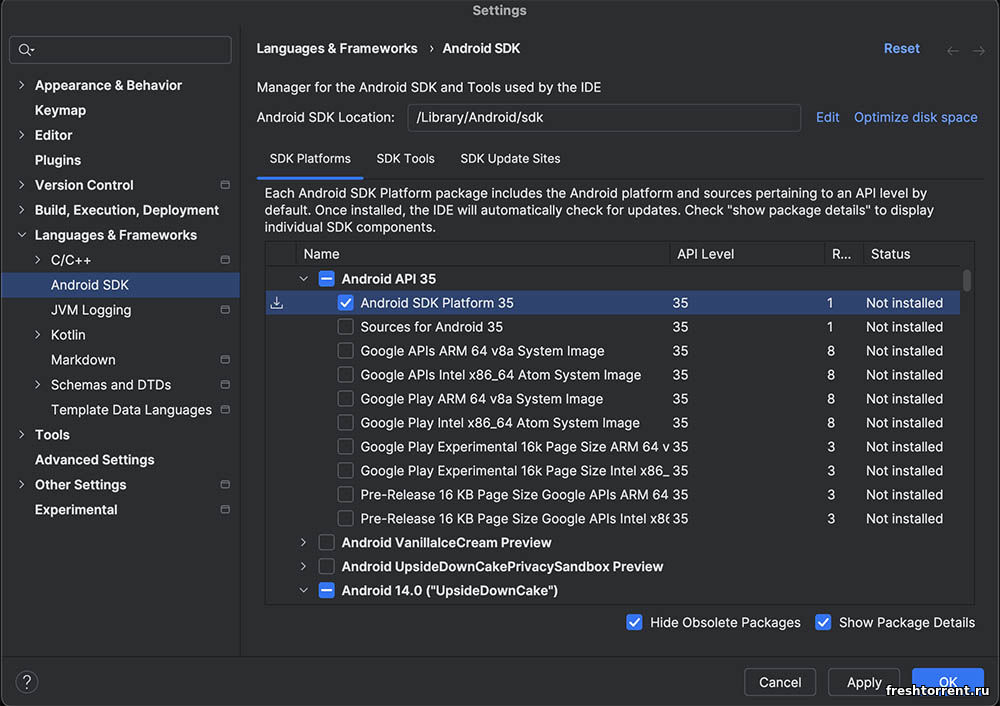The width and height of the screenshot is (1000, 706).
Task: Click project-level icon next to Experimental
Action: coord(225,510)
